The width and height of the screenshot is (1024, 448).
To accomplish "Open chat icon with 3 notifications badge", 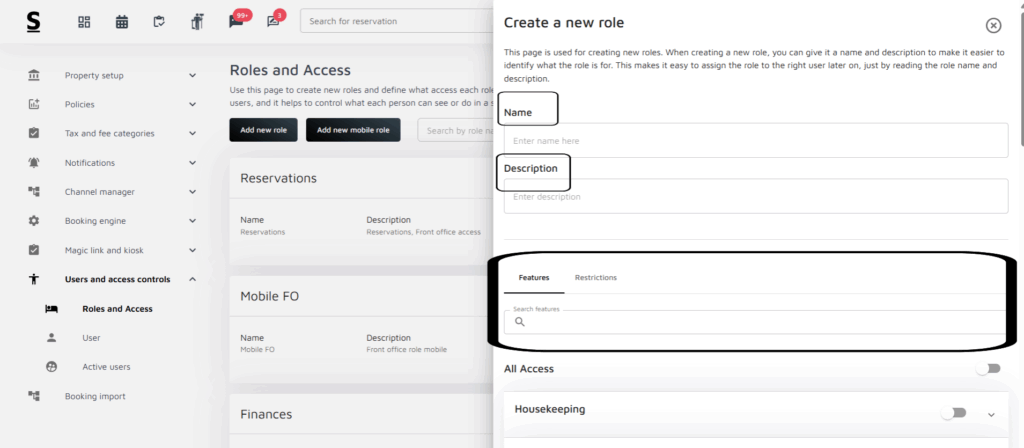I will tap(273, 22).
